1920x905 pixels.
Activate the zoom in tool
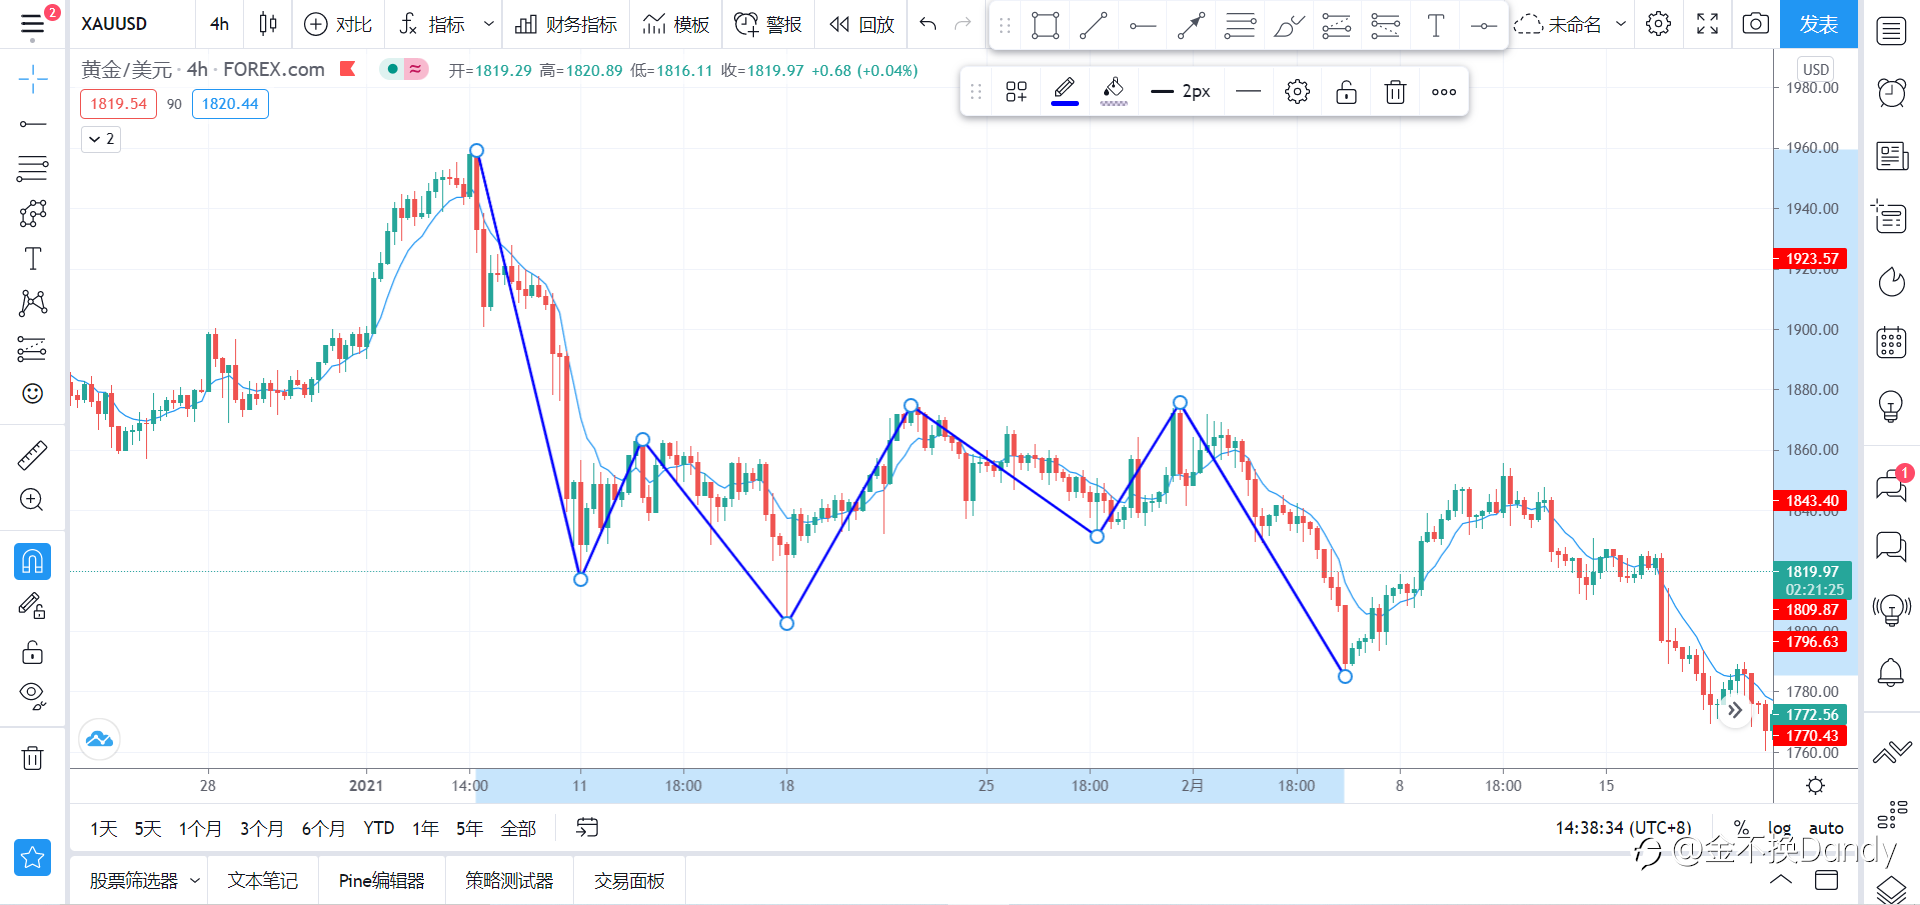click(x=33, y=500)
